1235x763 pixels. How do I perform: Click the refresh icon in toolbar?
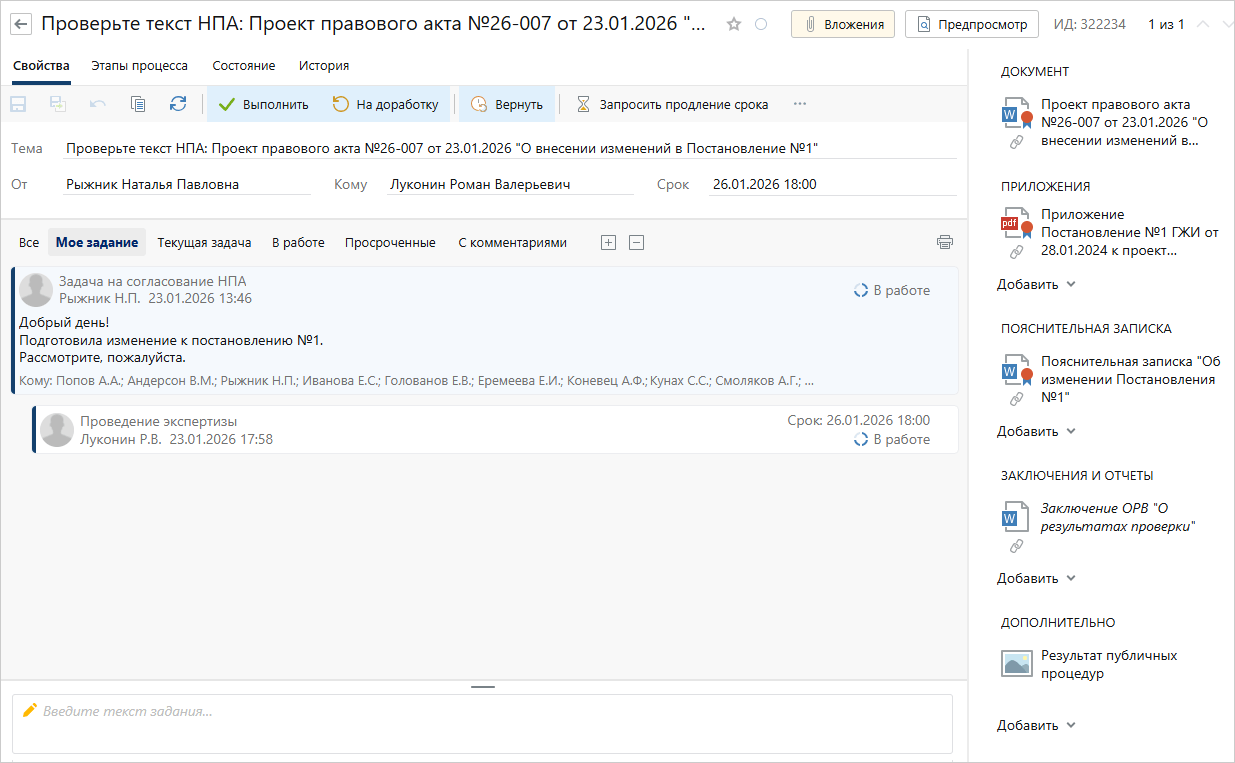(178, 104)
